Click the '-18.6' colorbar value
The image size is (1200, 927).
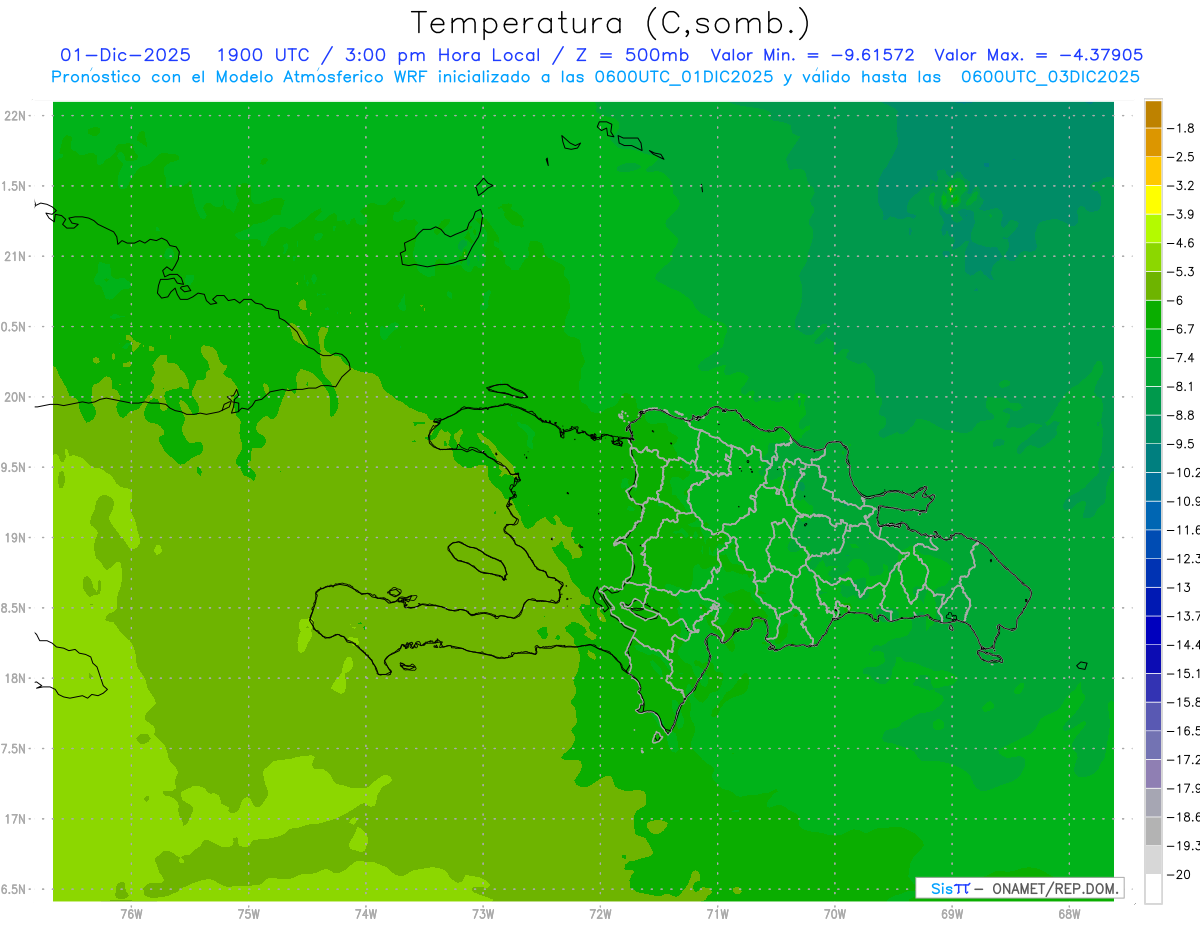1183,817
